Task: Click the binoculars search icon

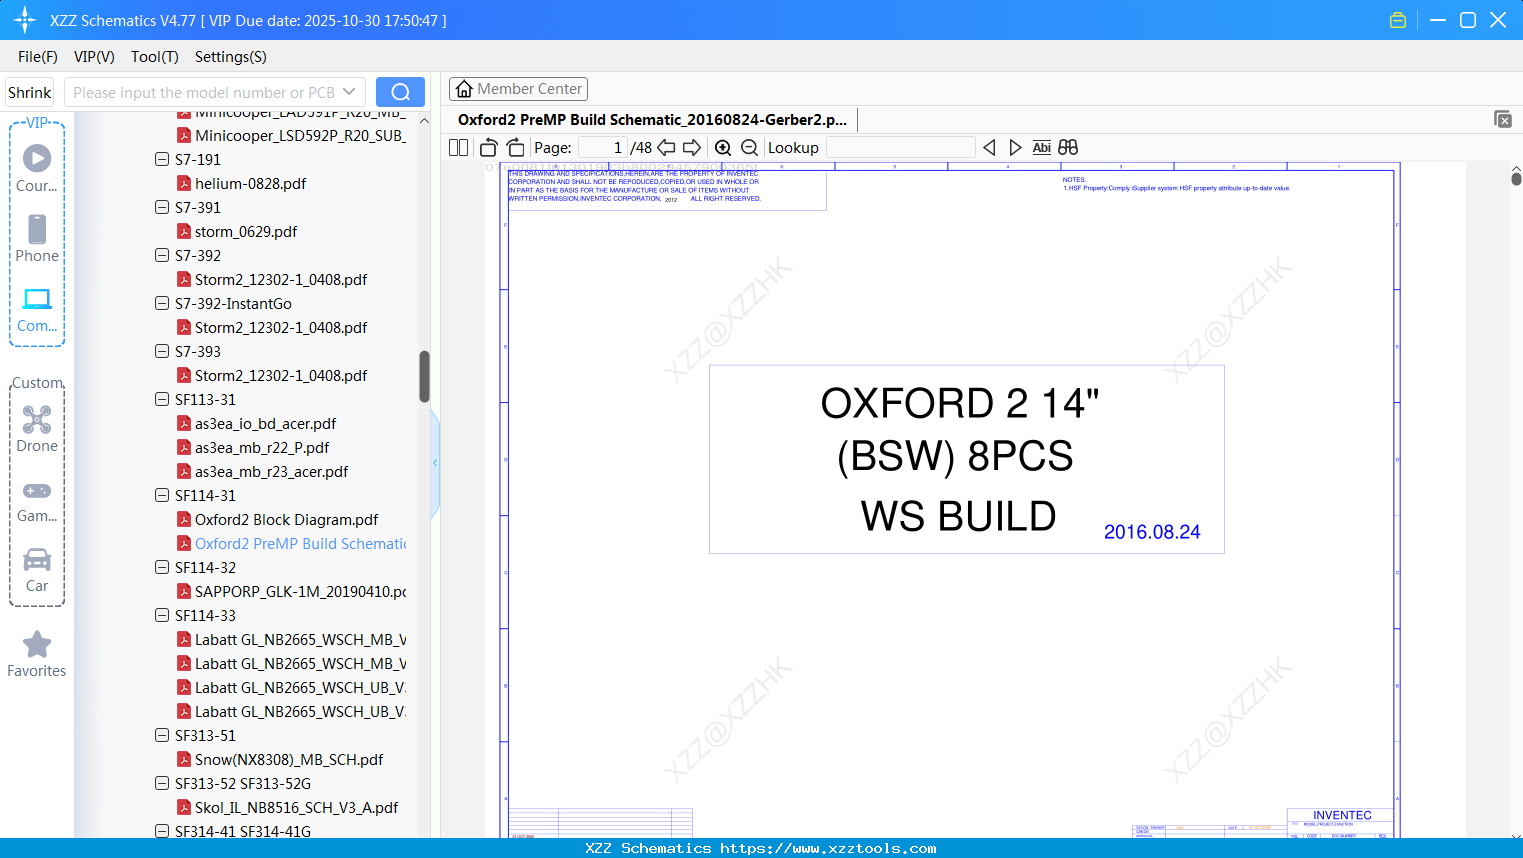Action: click(1068, 148)
